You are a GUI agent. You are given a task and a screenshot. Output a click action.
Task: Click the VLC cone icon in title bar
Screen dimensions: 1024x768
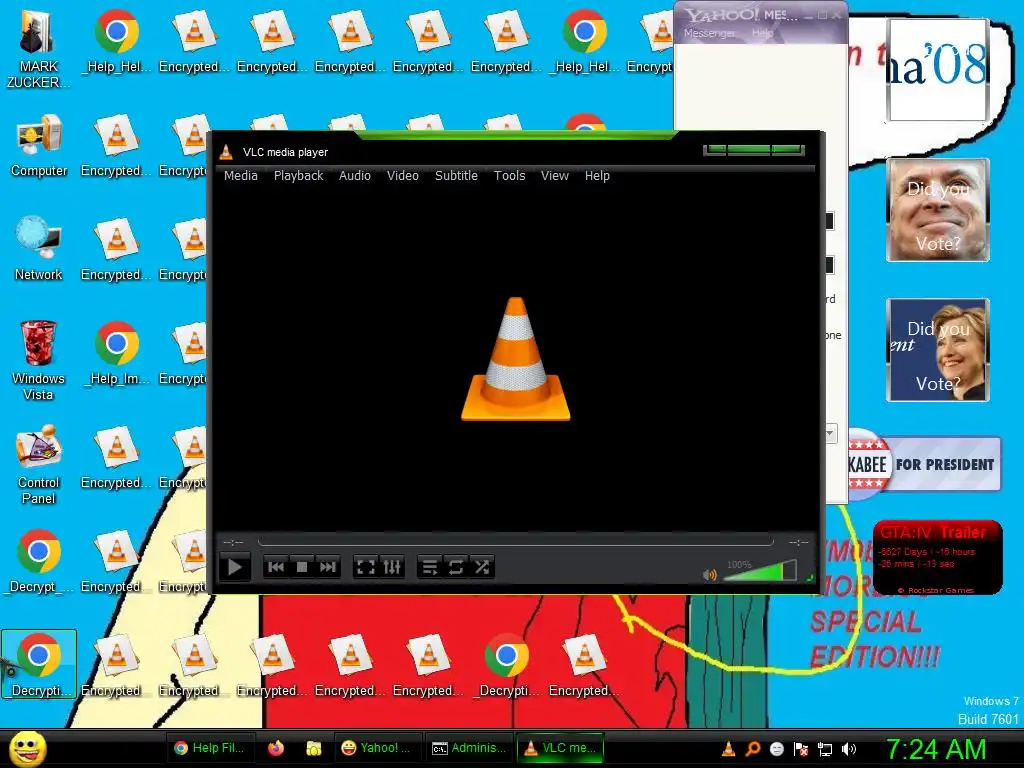click(227, 152)
